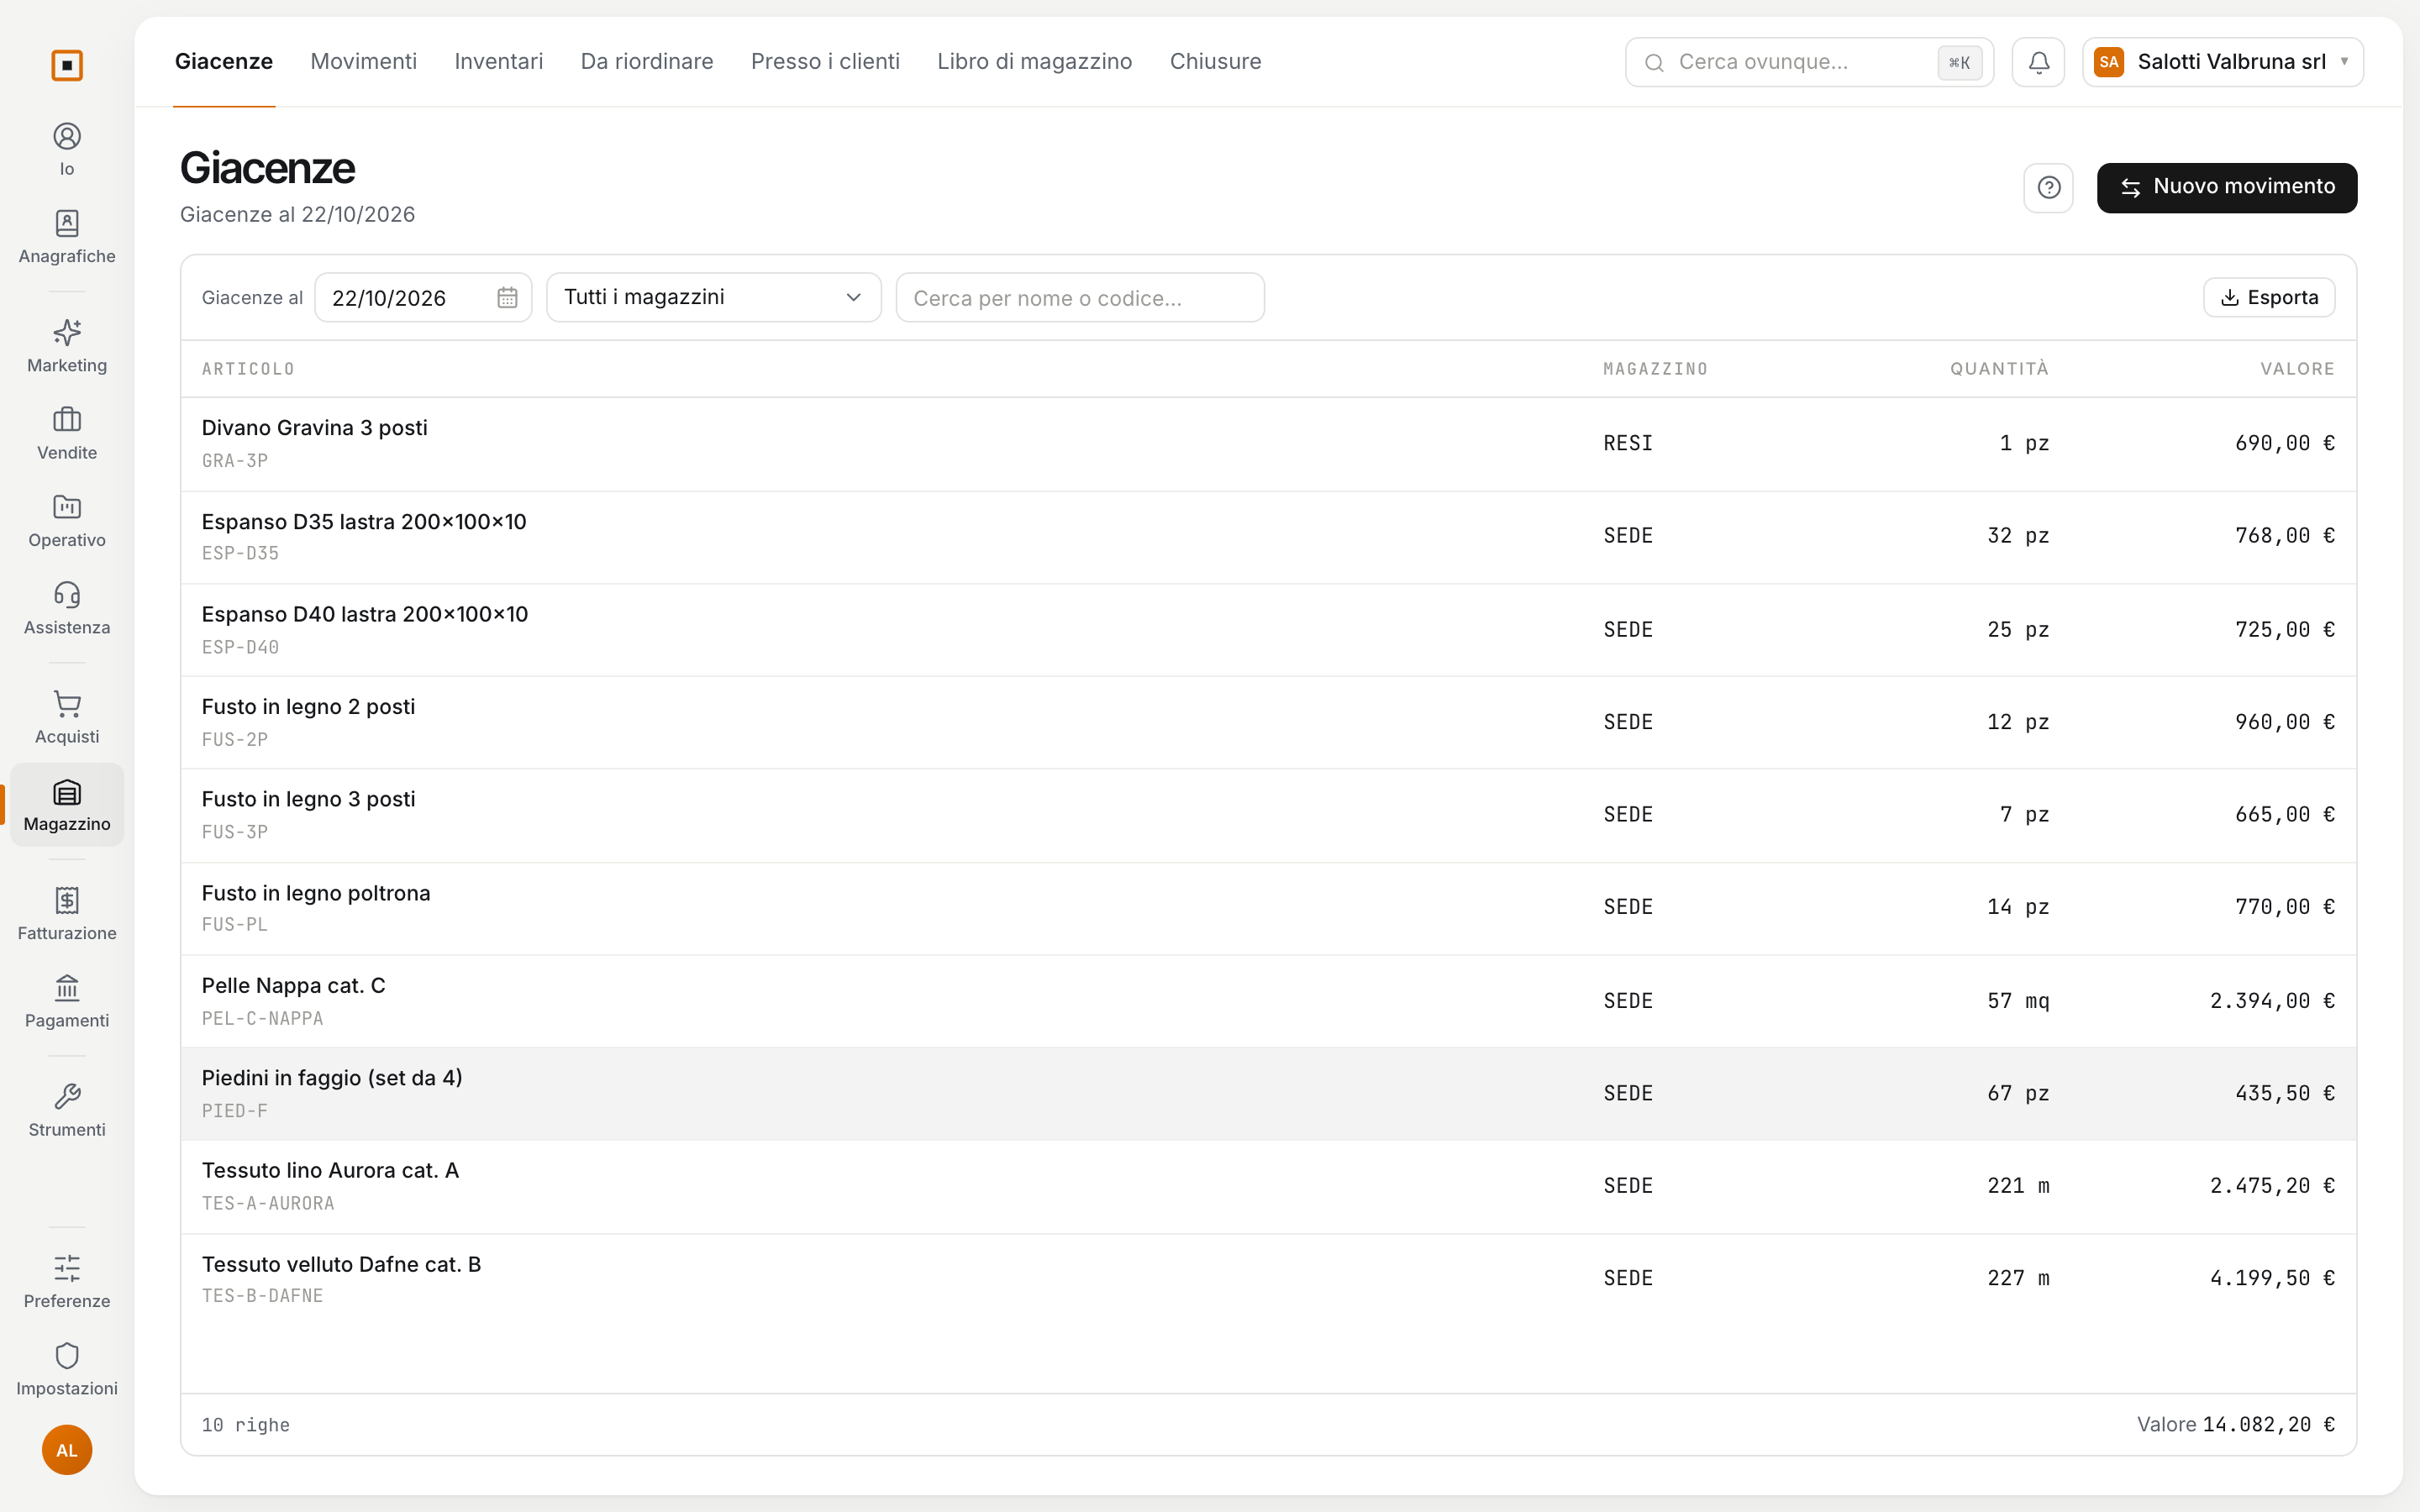Click the Giacenze al date field
2420x1512 pixels.
(423, 298)
